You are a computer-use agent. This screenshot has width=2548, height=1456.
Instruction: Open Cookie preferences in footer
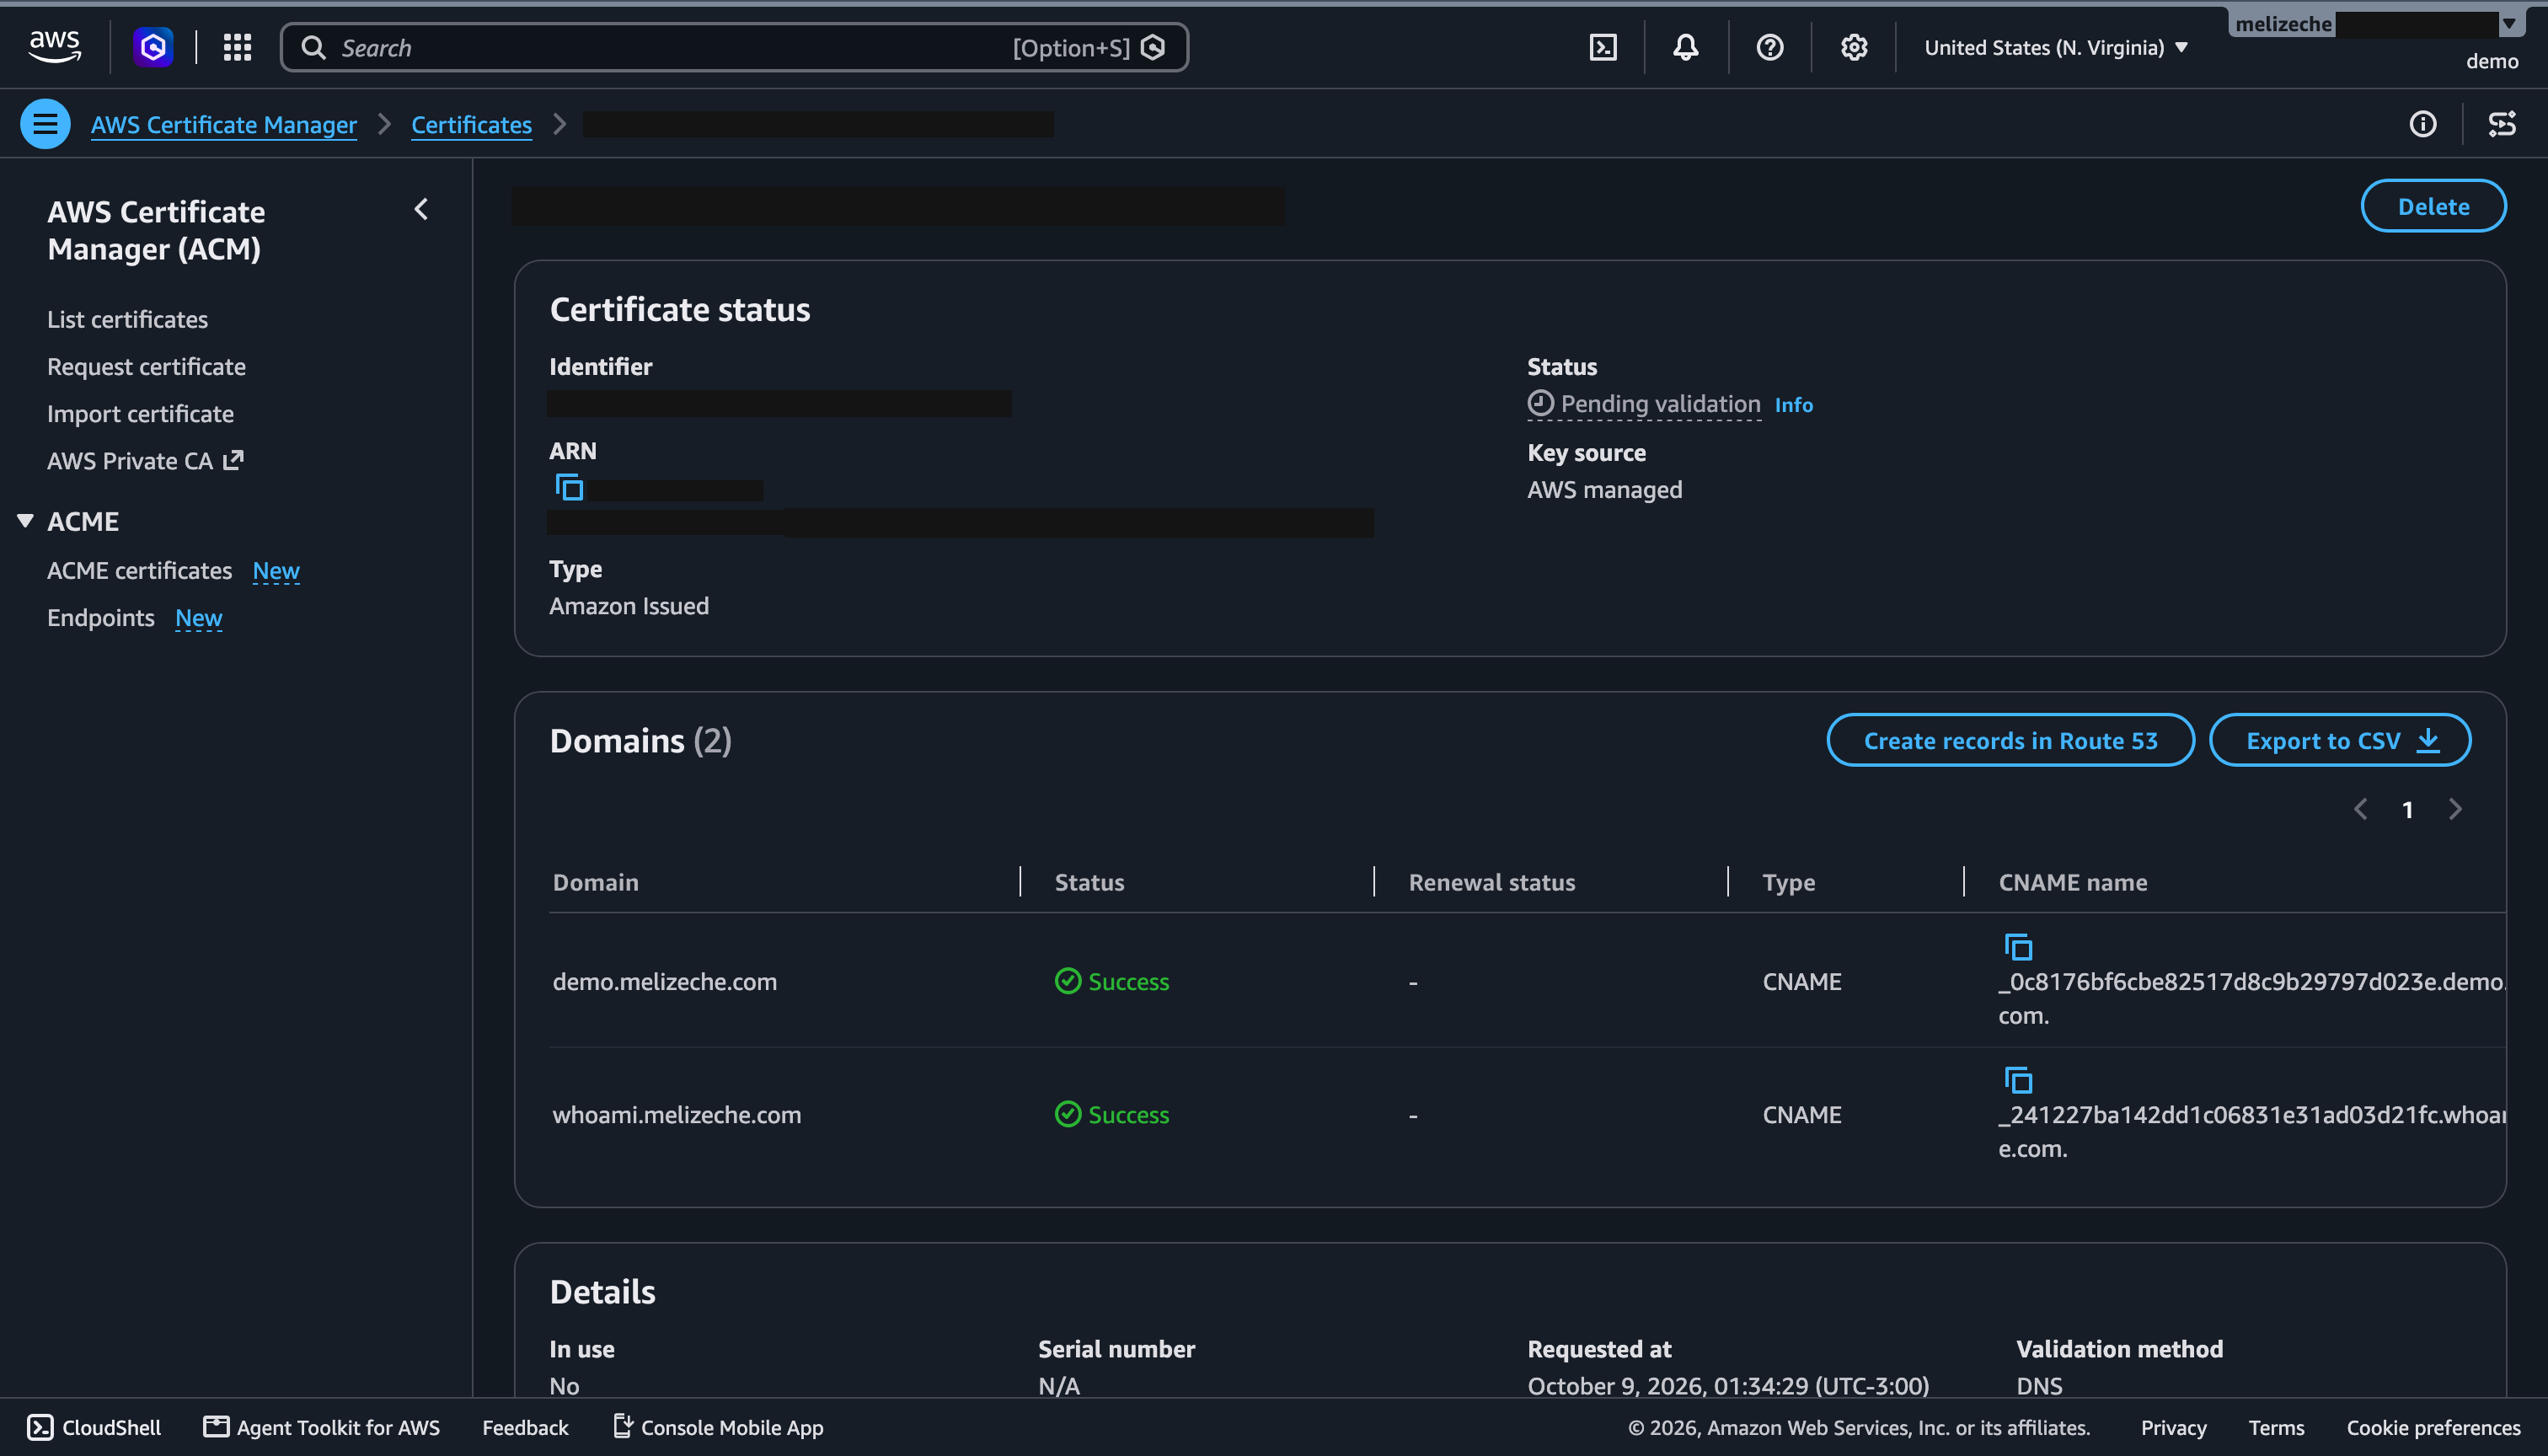(2433, 1427)
